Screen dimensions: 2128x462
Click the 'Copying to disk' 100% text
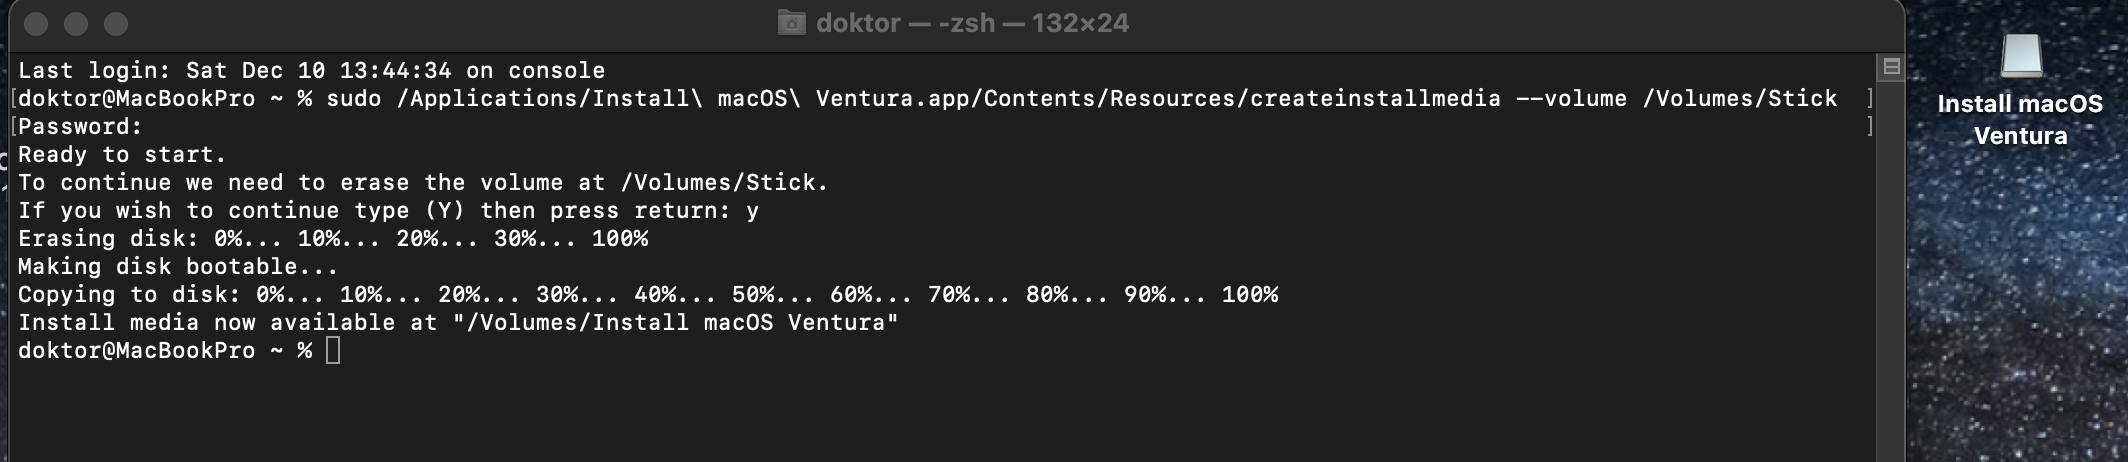click(1250, 295)
